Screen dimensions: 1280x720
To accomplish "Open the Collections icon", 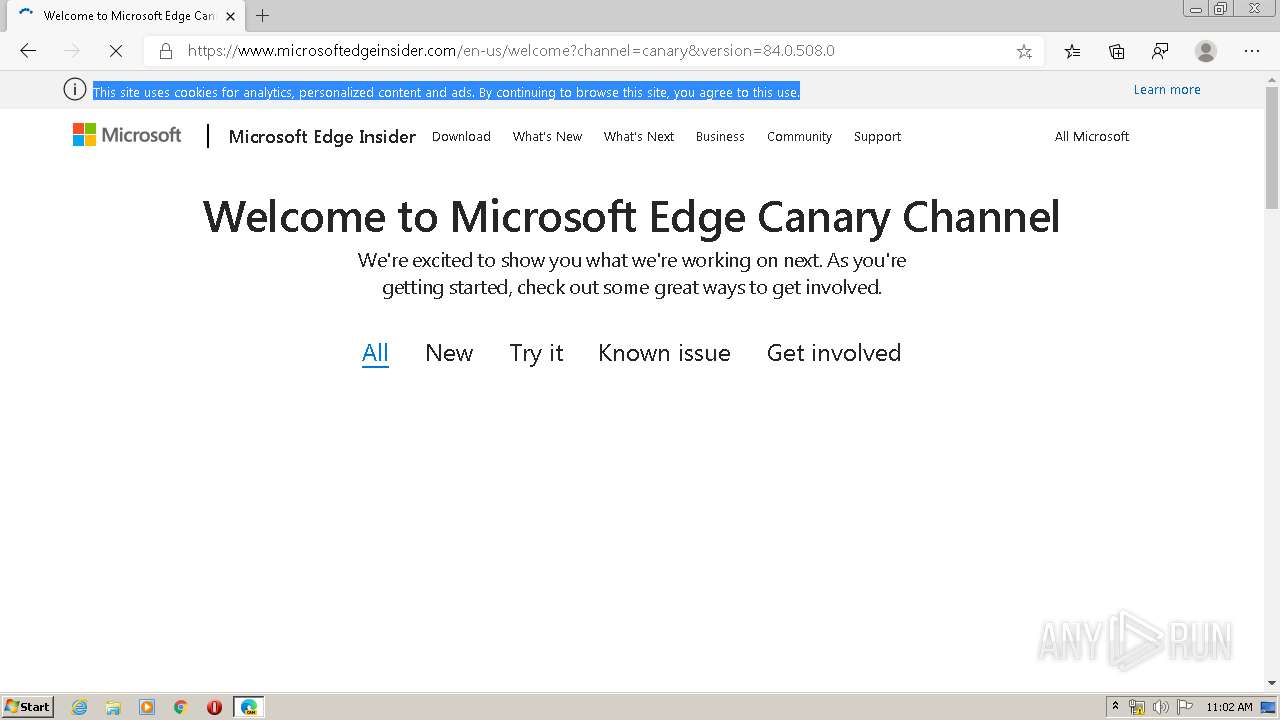I will click(x=1116, y=51).
